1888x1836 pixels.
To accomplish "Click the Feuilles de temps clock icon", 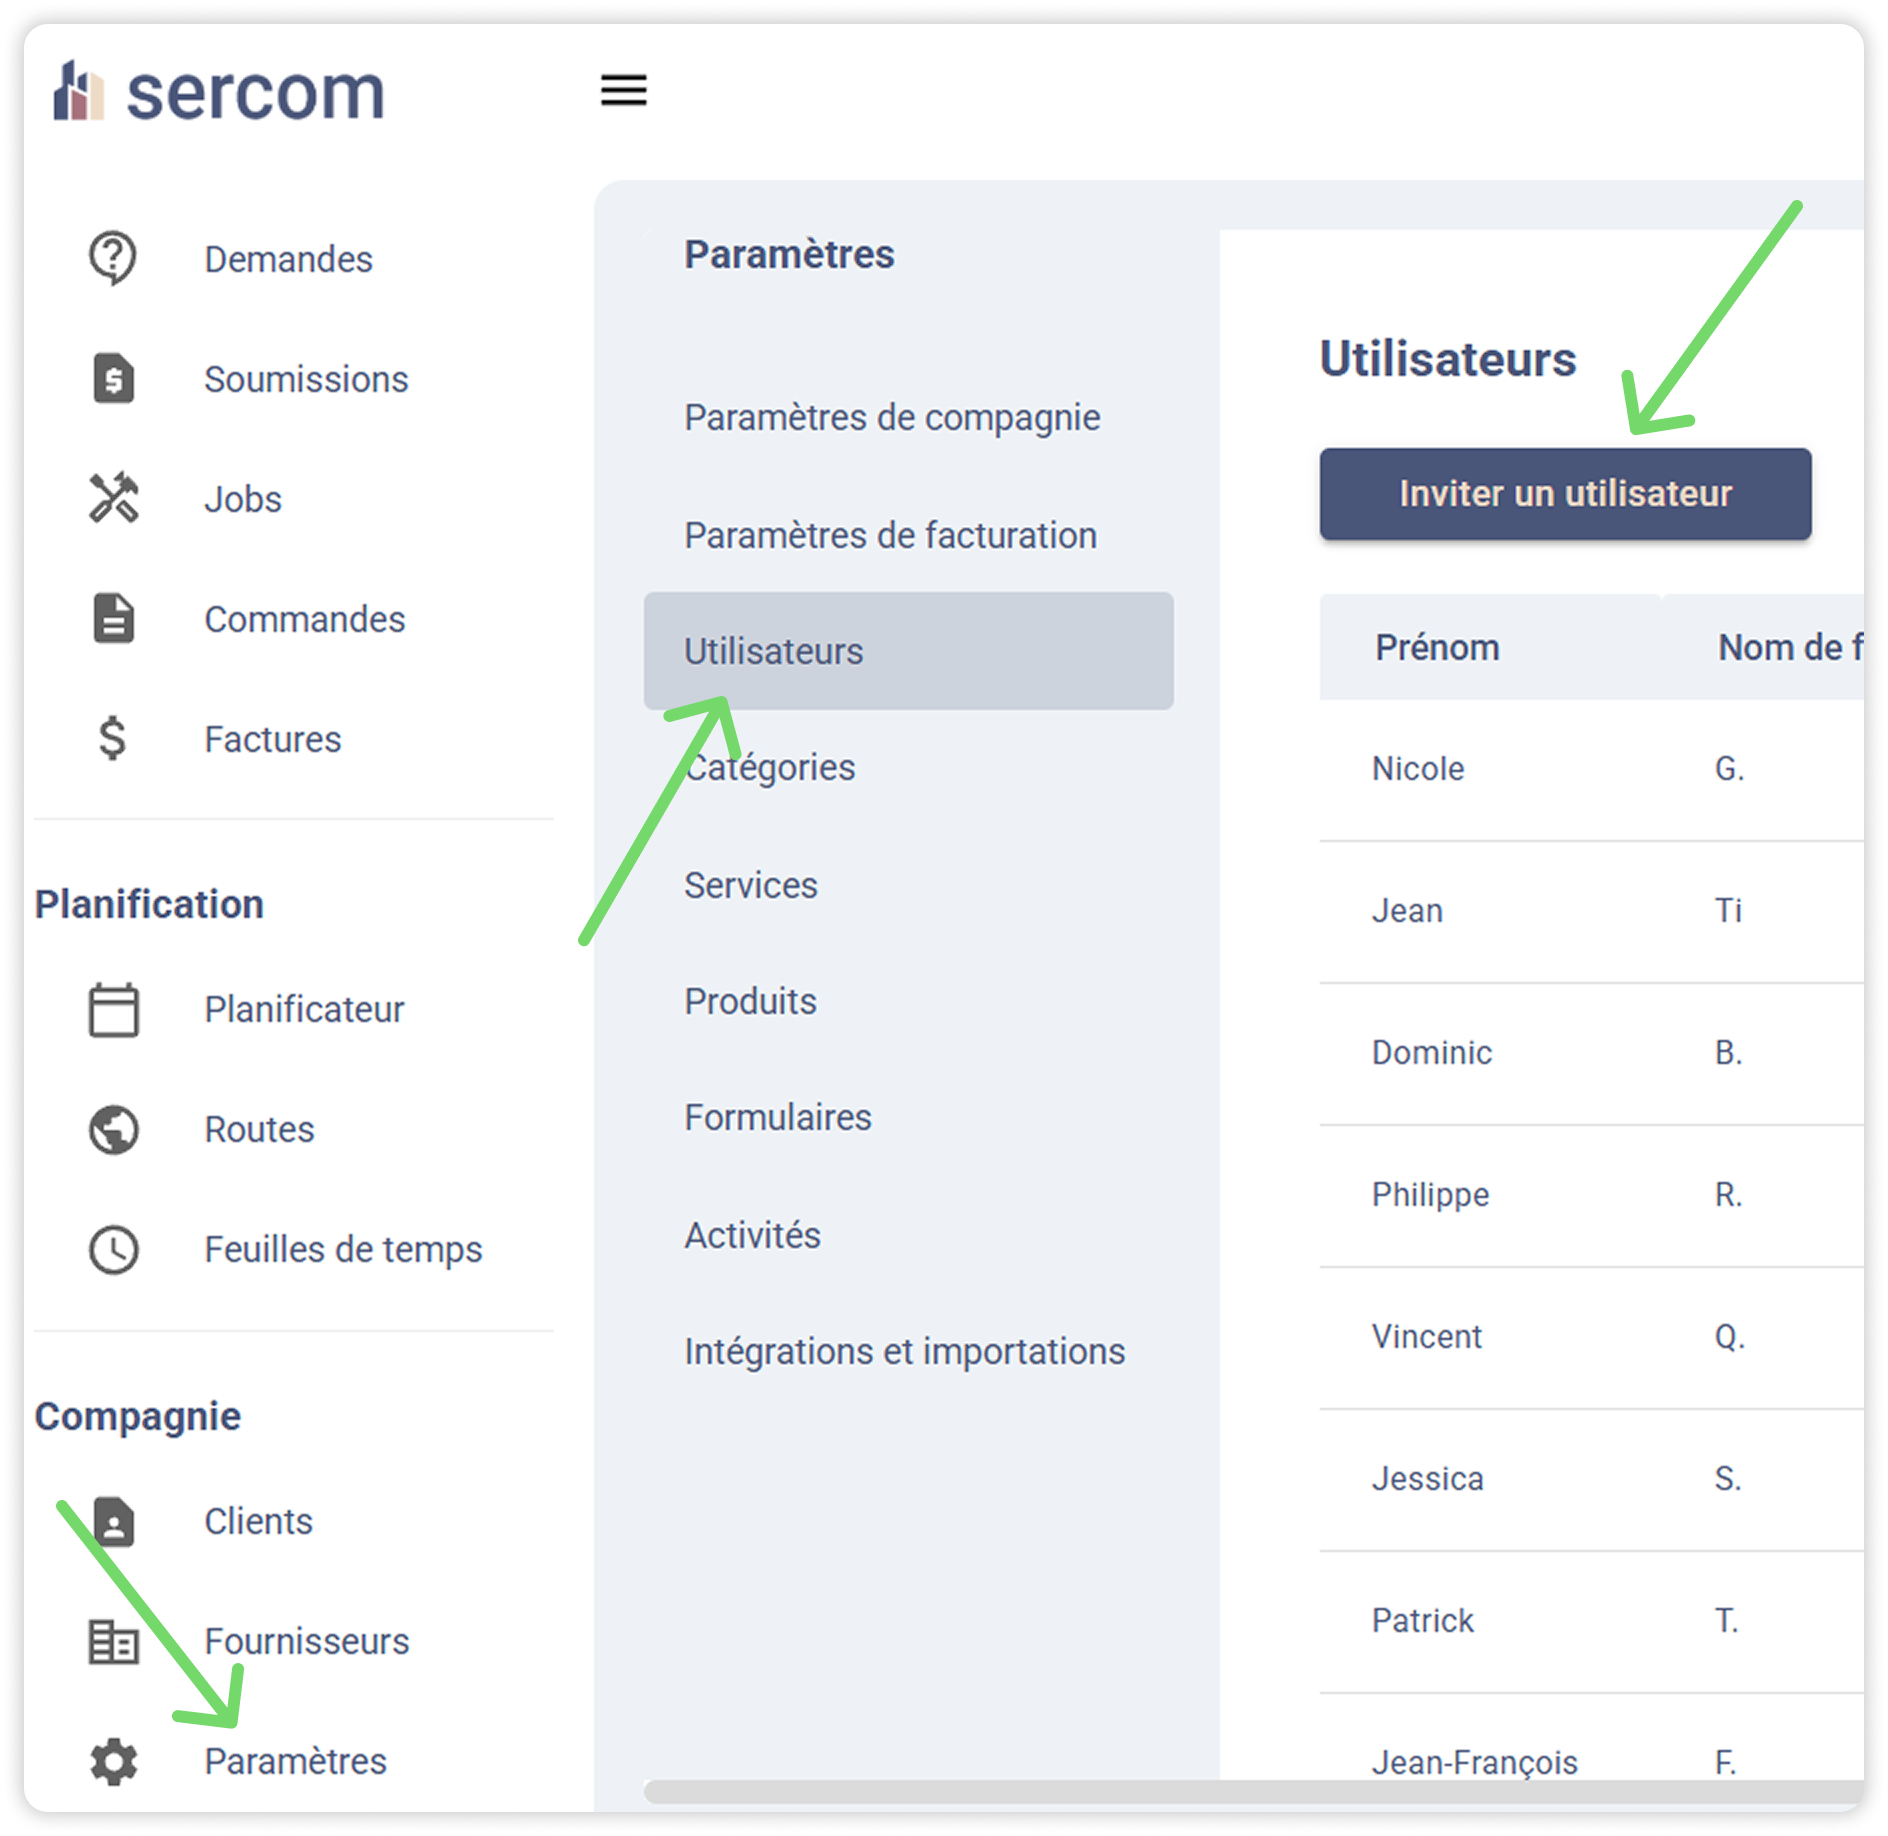I will [x=114, y=1249].
